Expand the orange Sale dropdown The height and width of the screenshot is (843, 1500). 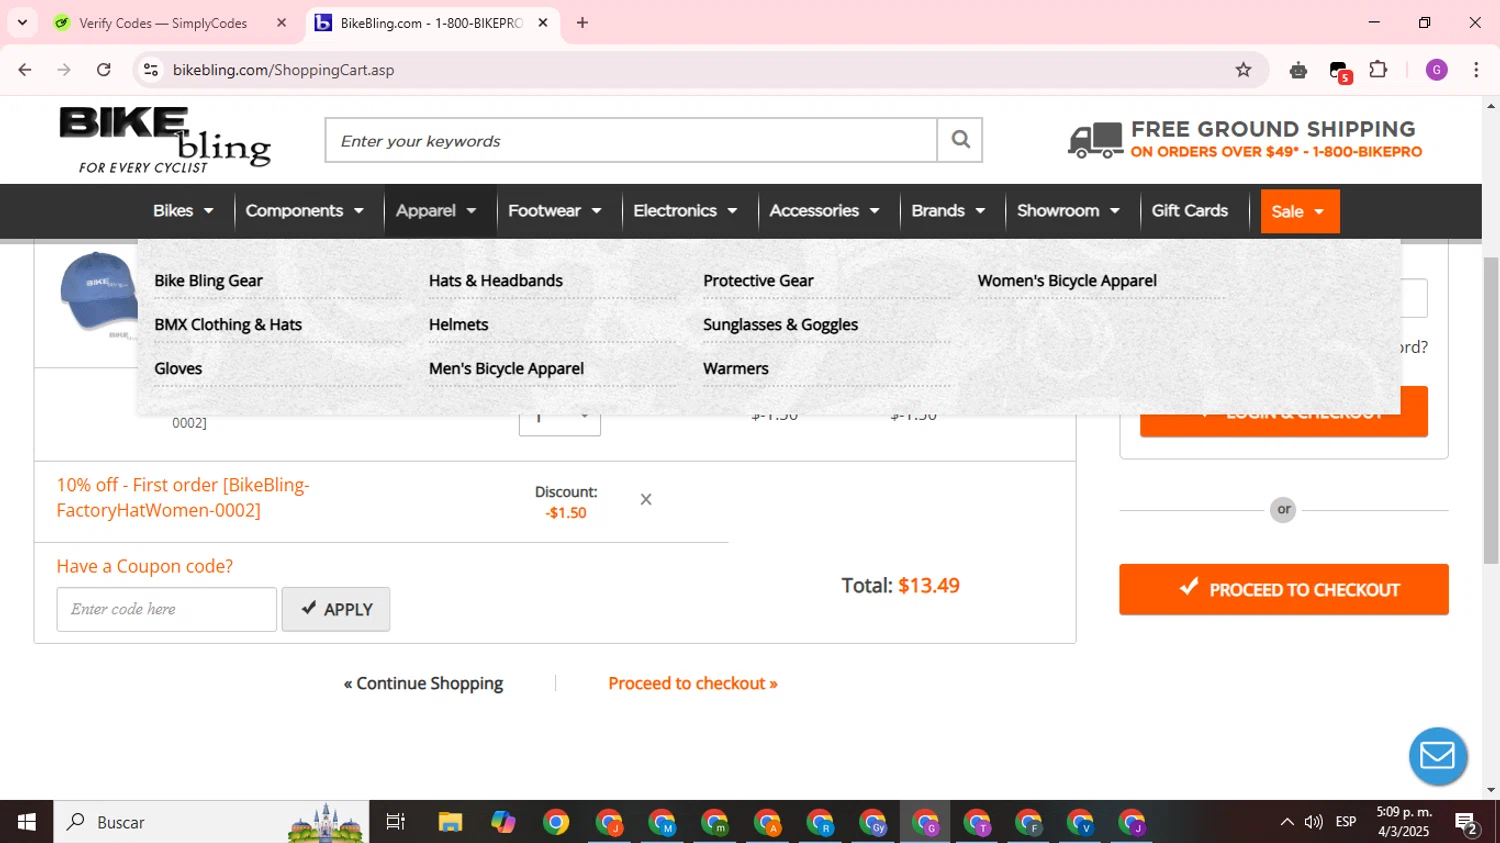coord(1300,211)
